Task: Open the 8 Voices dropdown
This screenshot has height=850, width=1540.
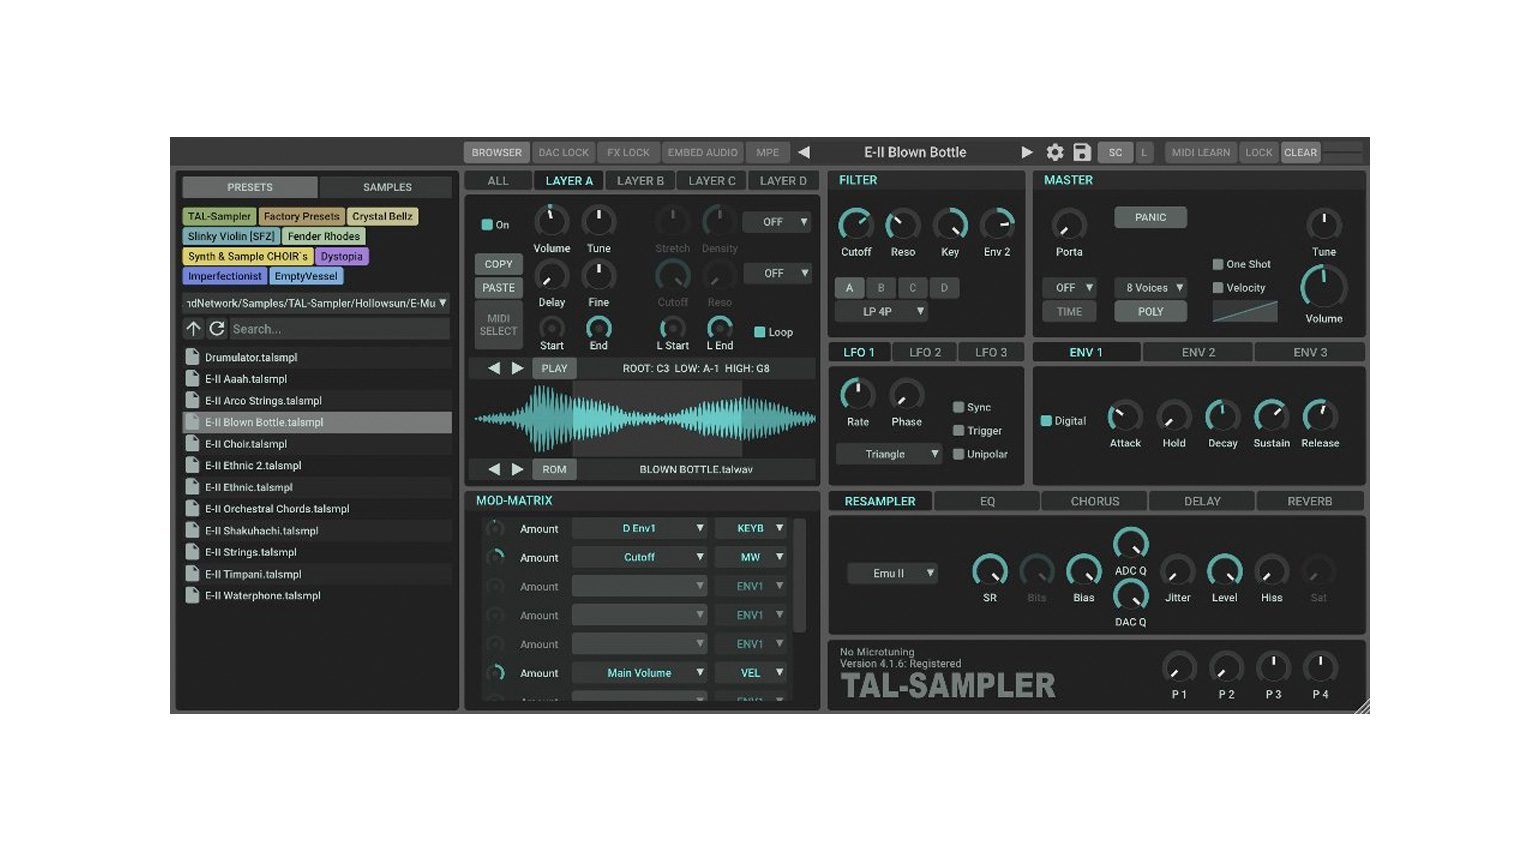Action: [x=1151, y=288]
